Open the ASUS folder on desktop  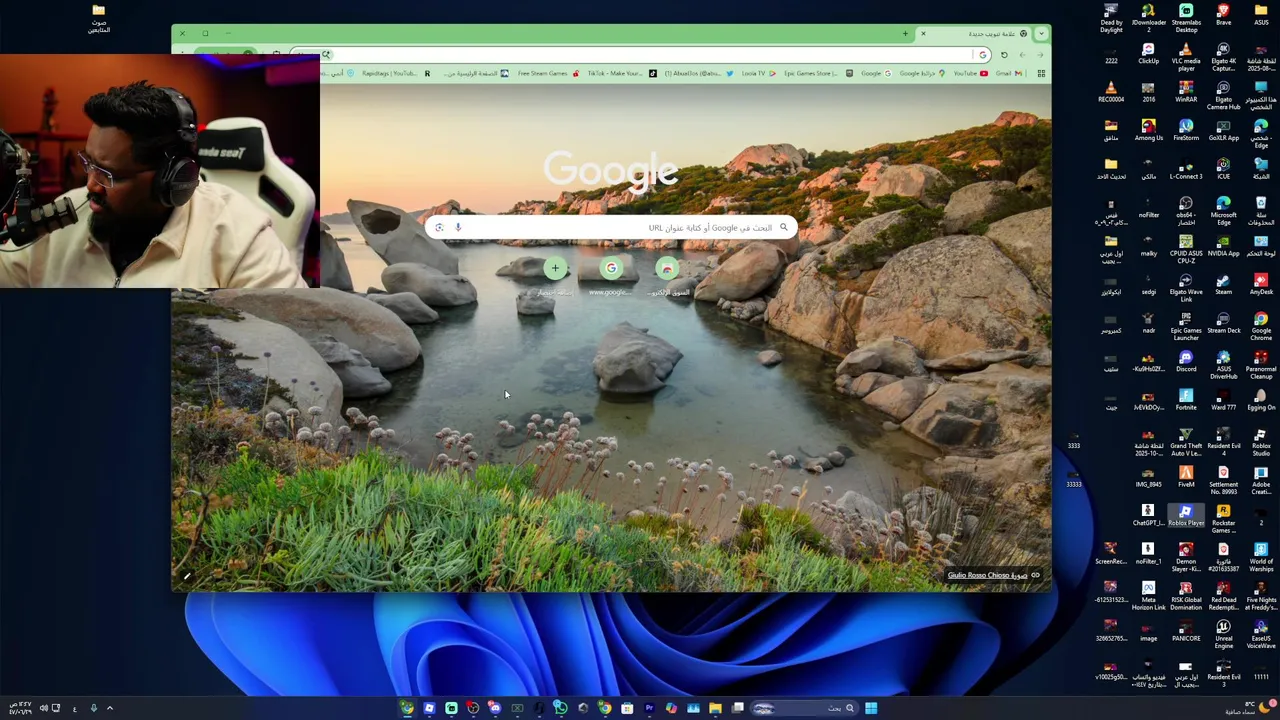pos(1261,15)
